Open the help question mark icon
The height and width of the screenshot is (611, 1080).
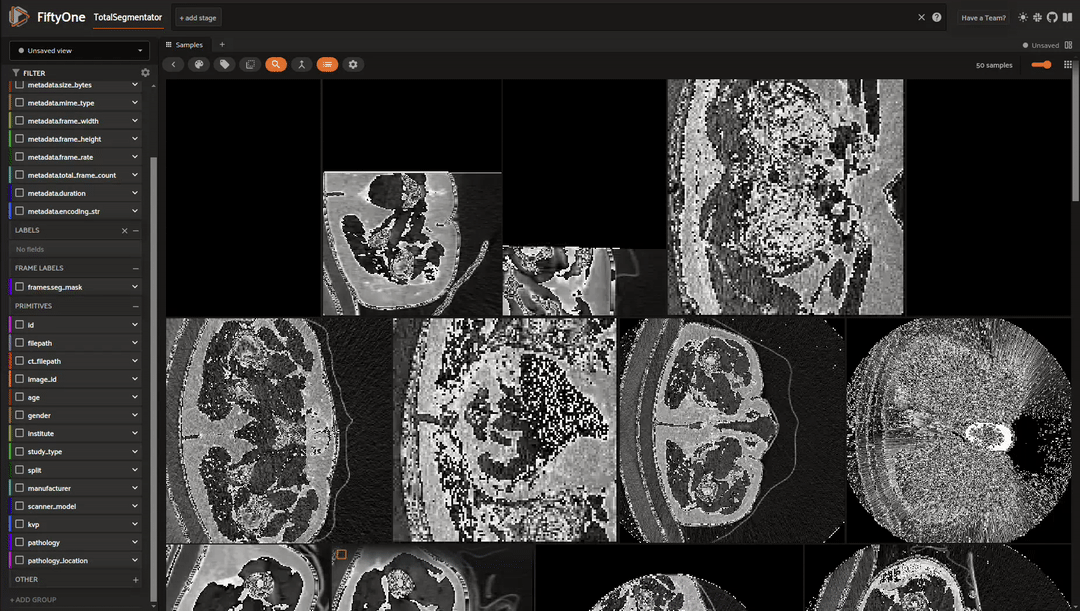click(937, 17)
